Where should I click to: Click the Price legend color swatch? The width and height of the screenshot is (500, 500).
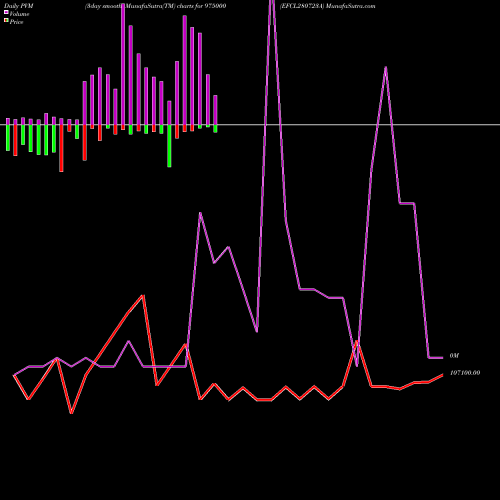click(6, 21)
